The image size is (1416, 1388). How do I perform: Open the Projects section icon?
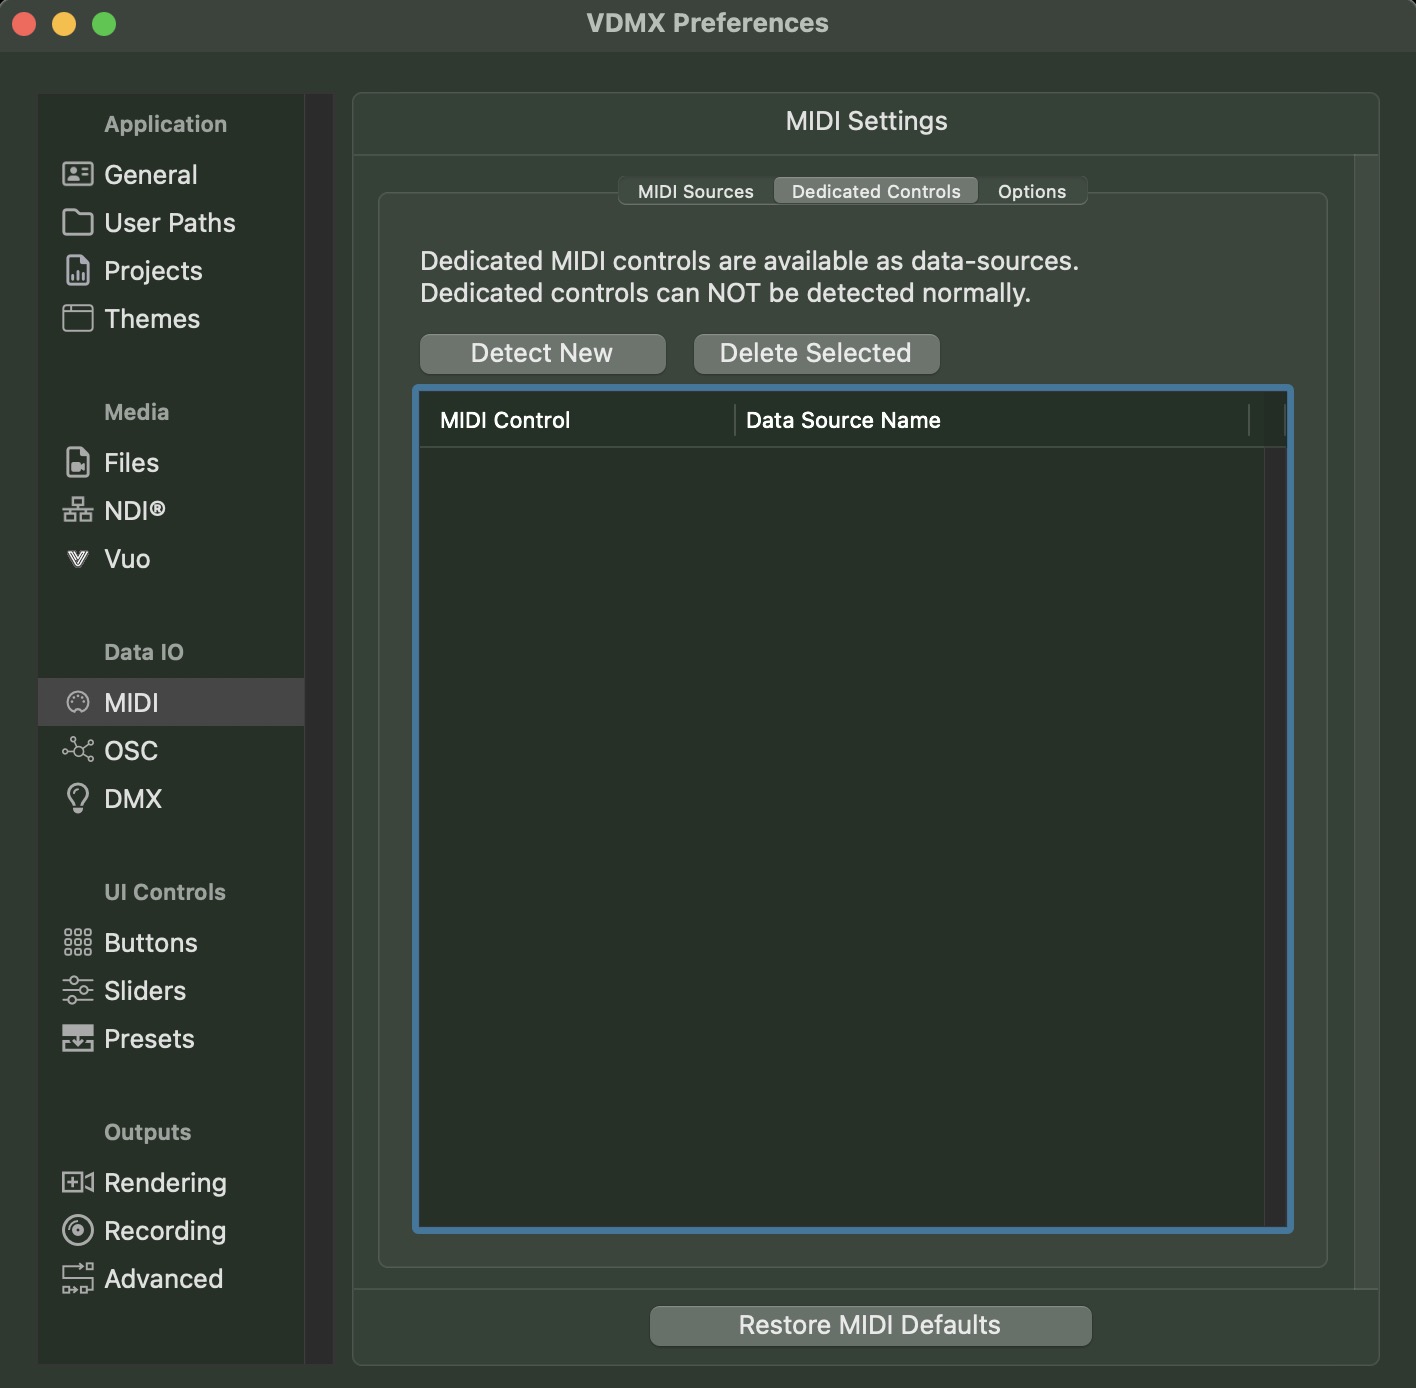click(x=77, y=270)
